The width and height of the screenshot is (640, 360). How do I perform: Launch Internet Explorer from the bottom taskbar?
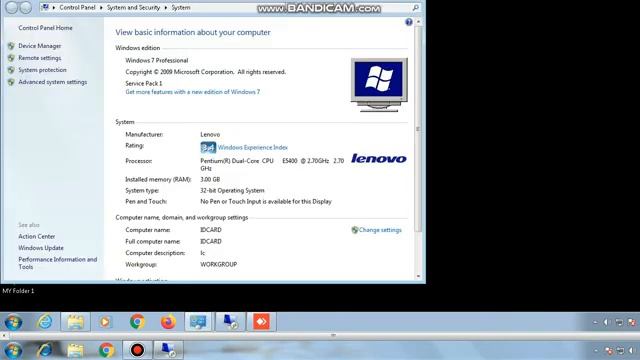[44, 350]
